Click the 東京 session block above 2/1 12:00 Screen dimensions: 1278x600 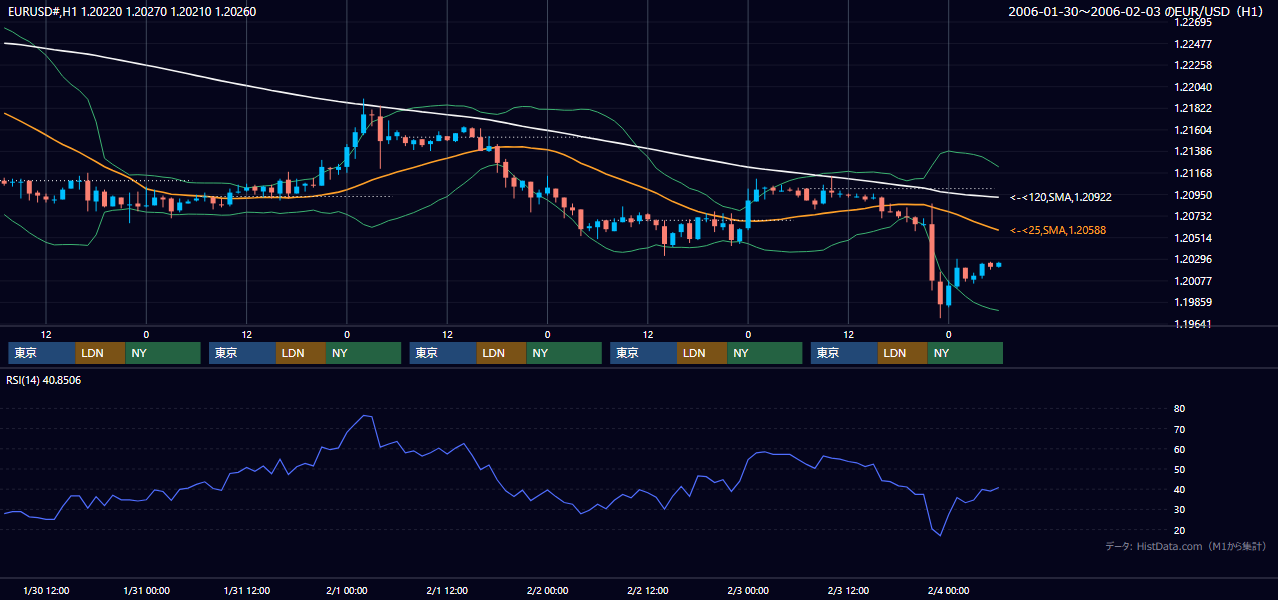[x=443, y=353]
